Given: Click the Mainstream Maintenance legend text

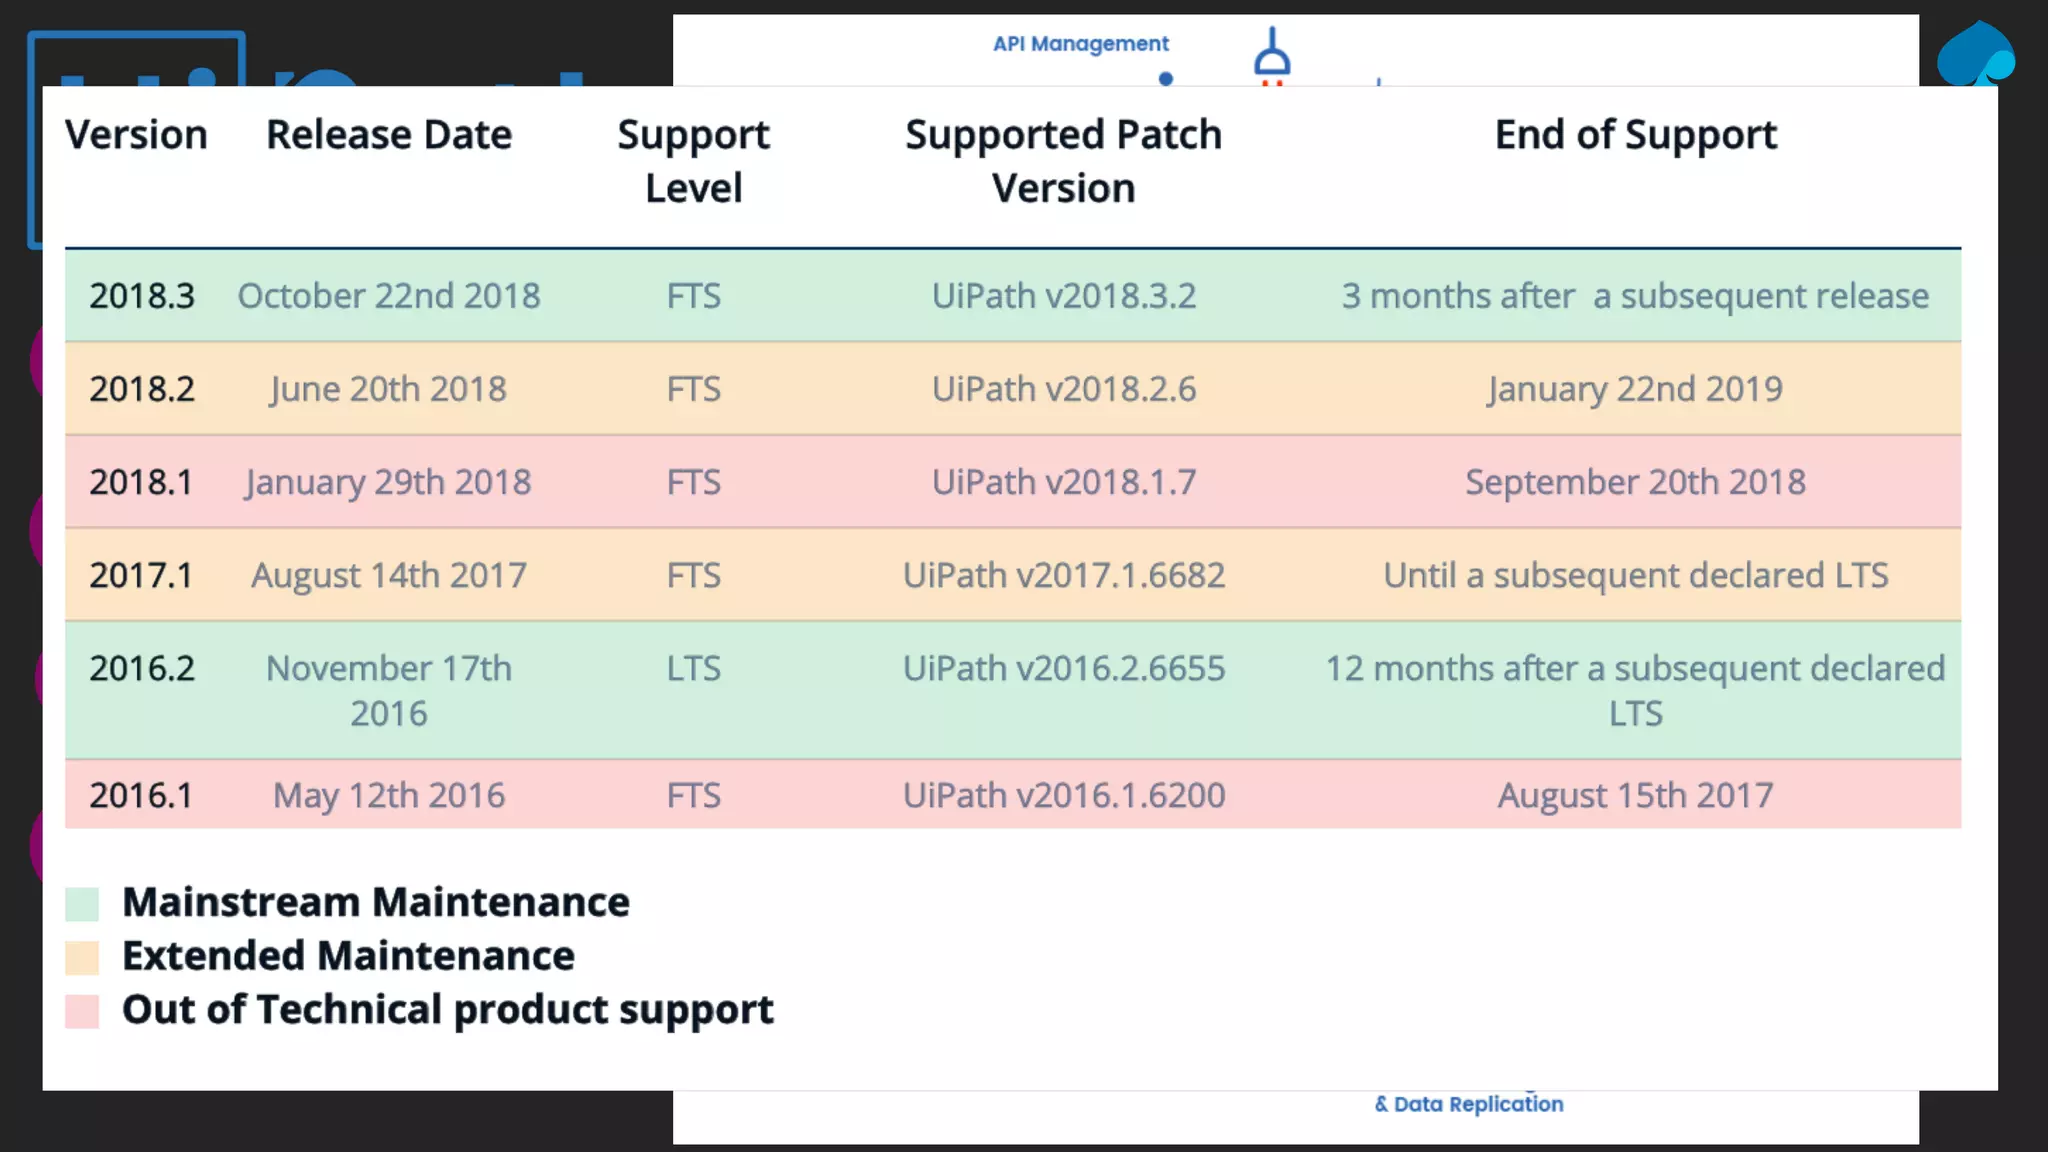Looking at the screenshot, I should (x=376, y=902).
